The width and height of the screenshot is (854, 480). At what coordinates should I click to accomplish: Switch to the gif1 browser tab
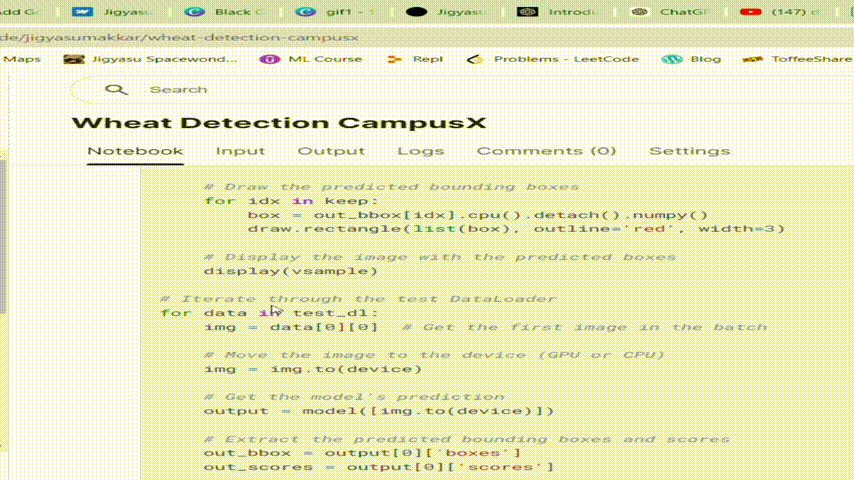[x=335, y=11]
